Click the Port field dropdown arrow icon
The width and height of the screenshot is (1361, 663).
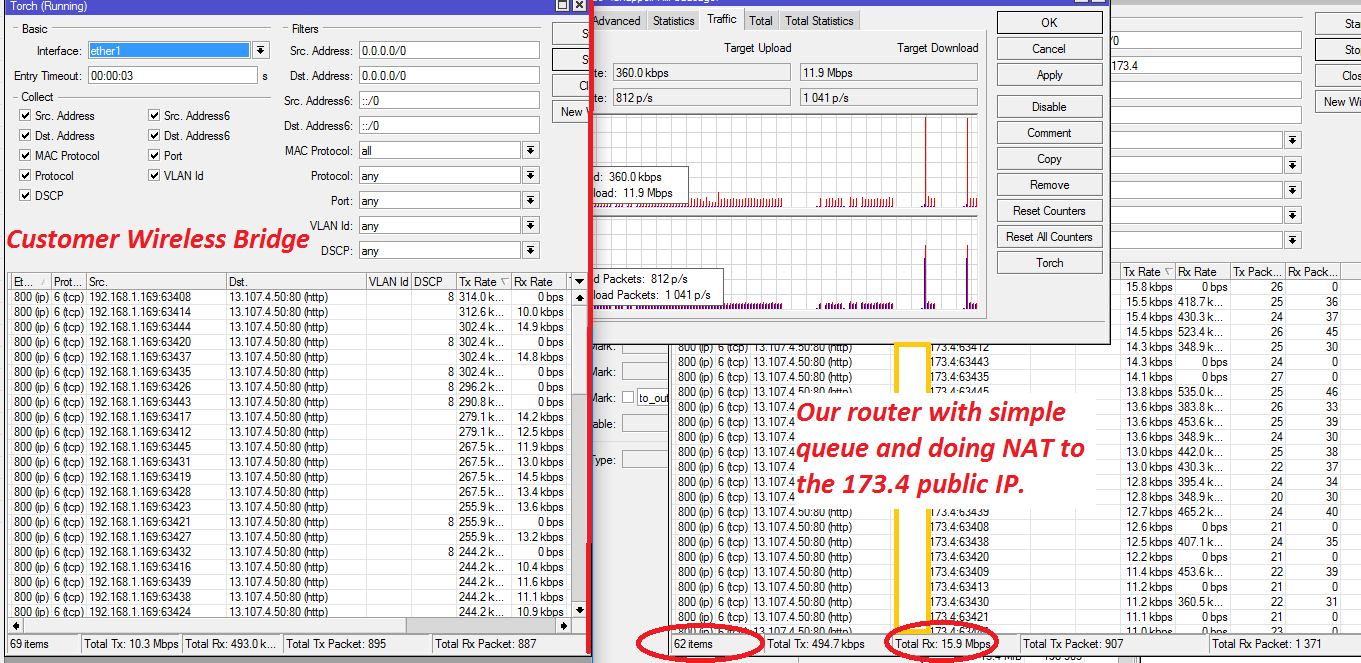coord(531,200)
